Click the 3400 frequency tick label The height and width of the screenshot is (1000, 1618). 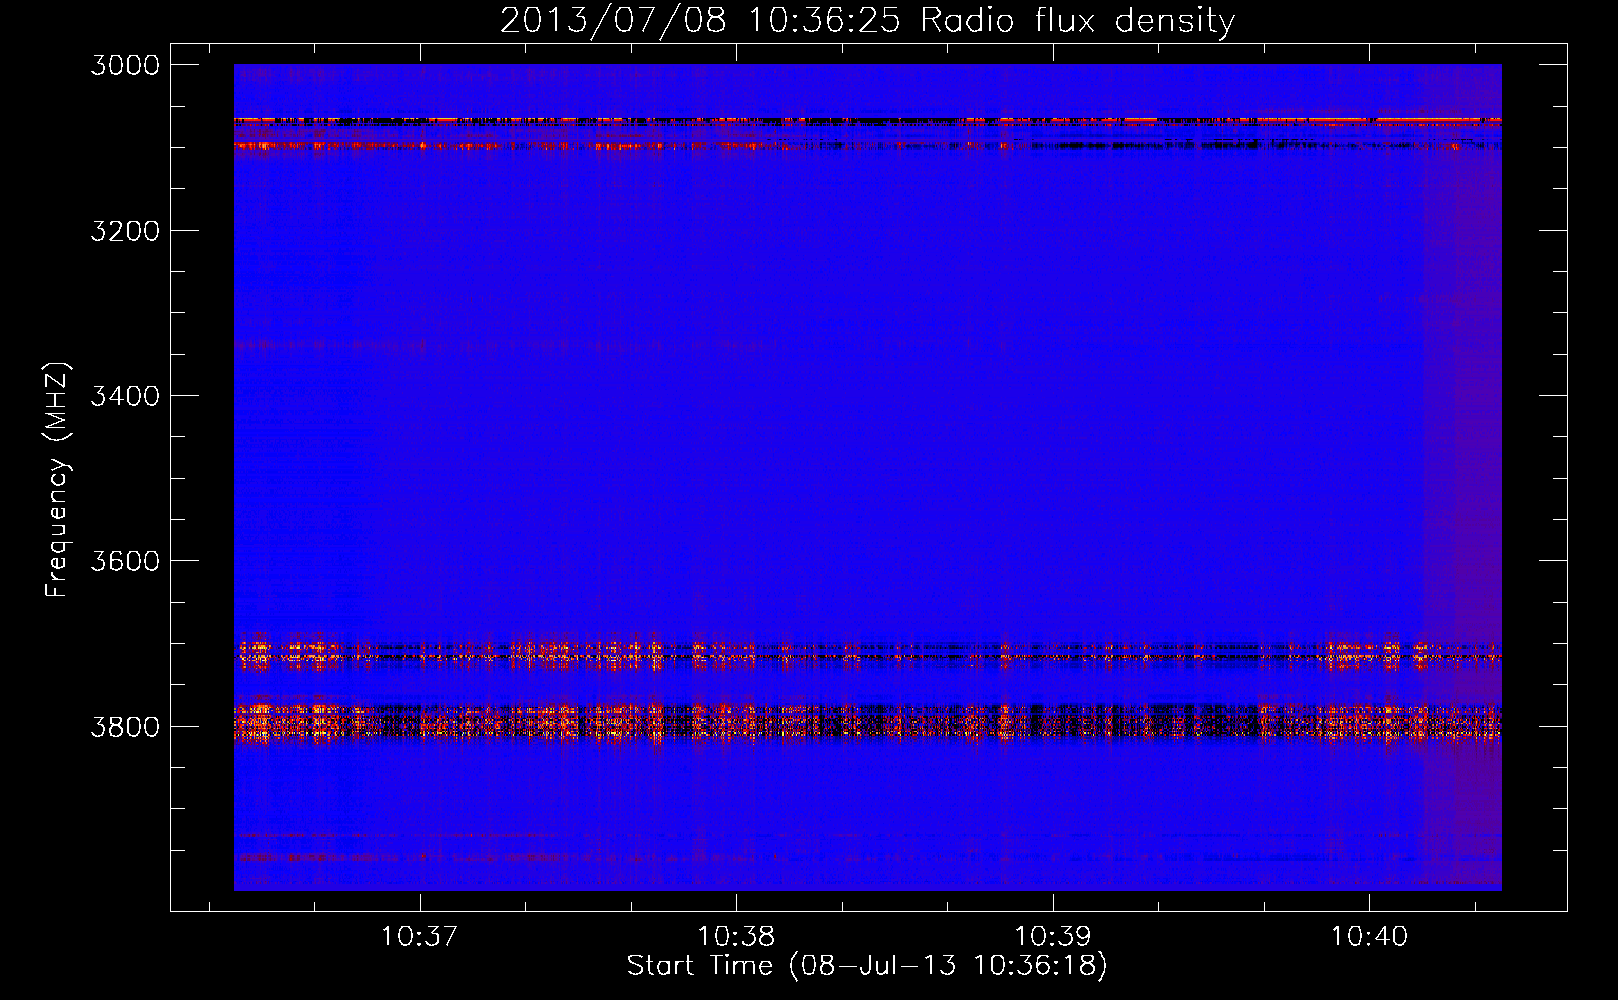[x=125, y=396]
